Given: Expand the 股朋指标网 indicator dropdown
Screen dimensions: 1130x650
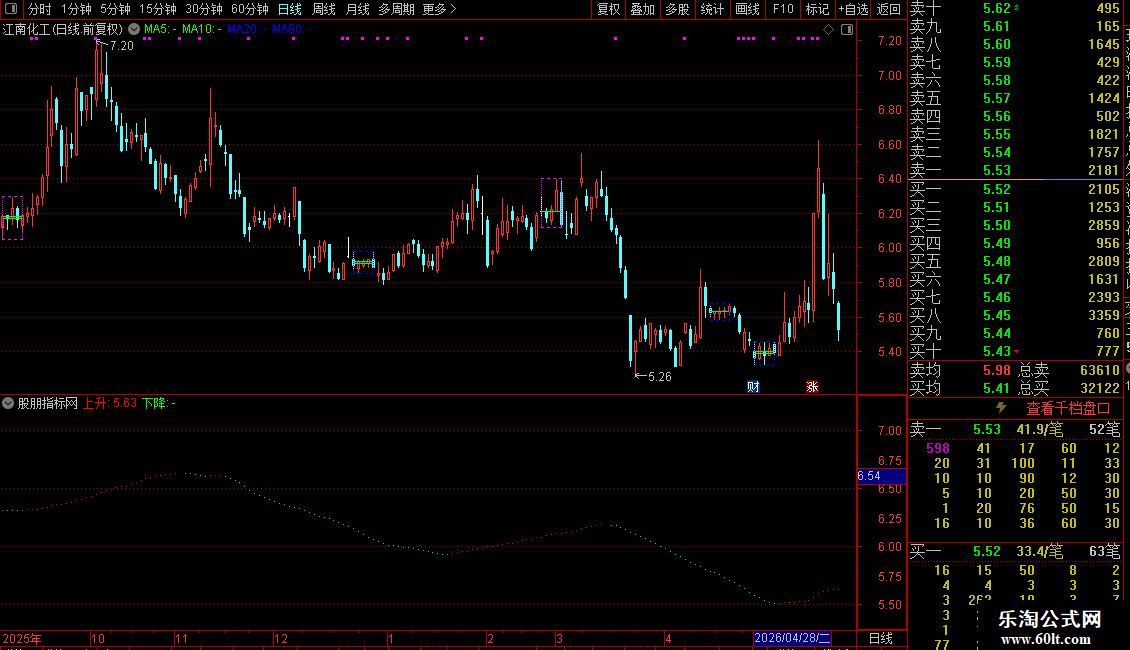Looking at the screenshot, I should click(x=8, y=403).
